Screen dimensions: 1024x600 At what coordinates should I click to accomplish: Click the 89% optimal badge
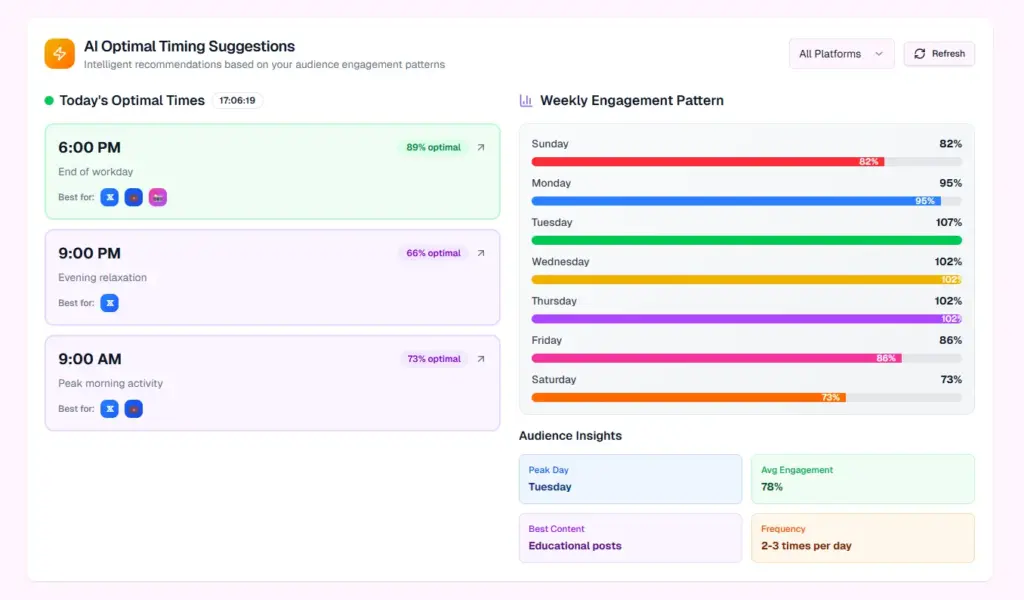coord(431,147)
